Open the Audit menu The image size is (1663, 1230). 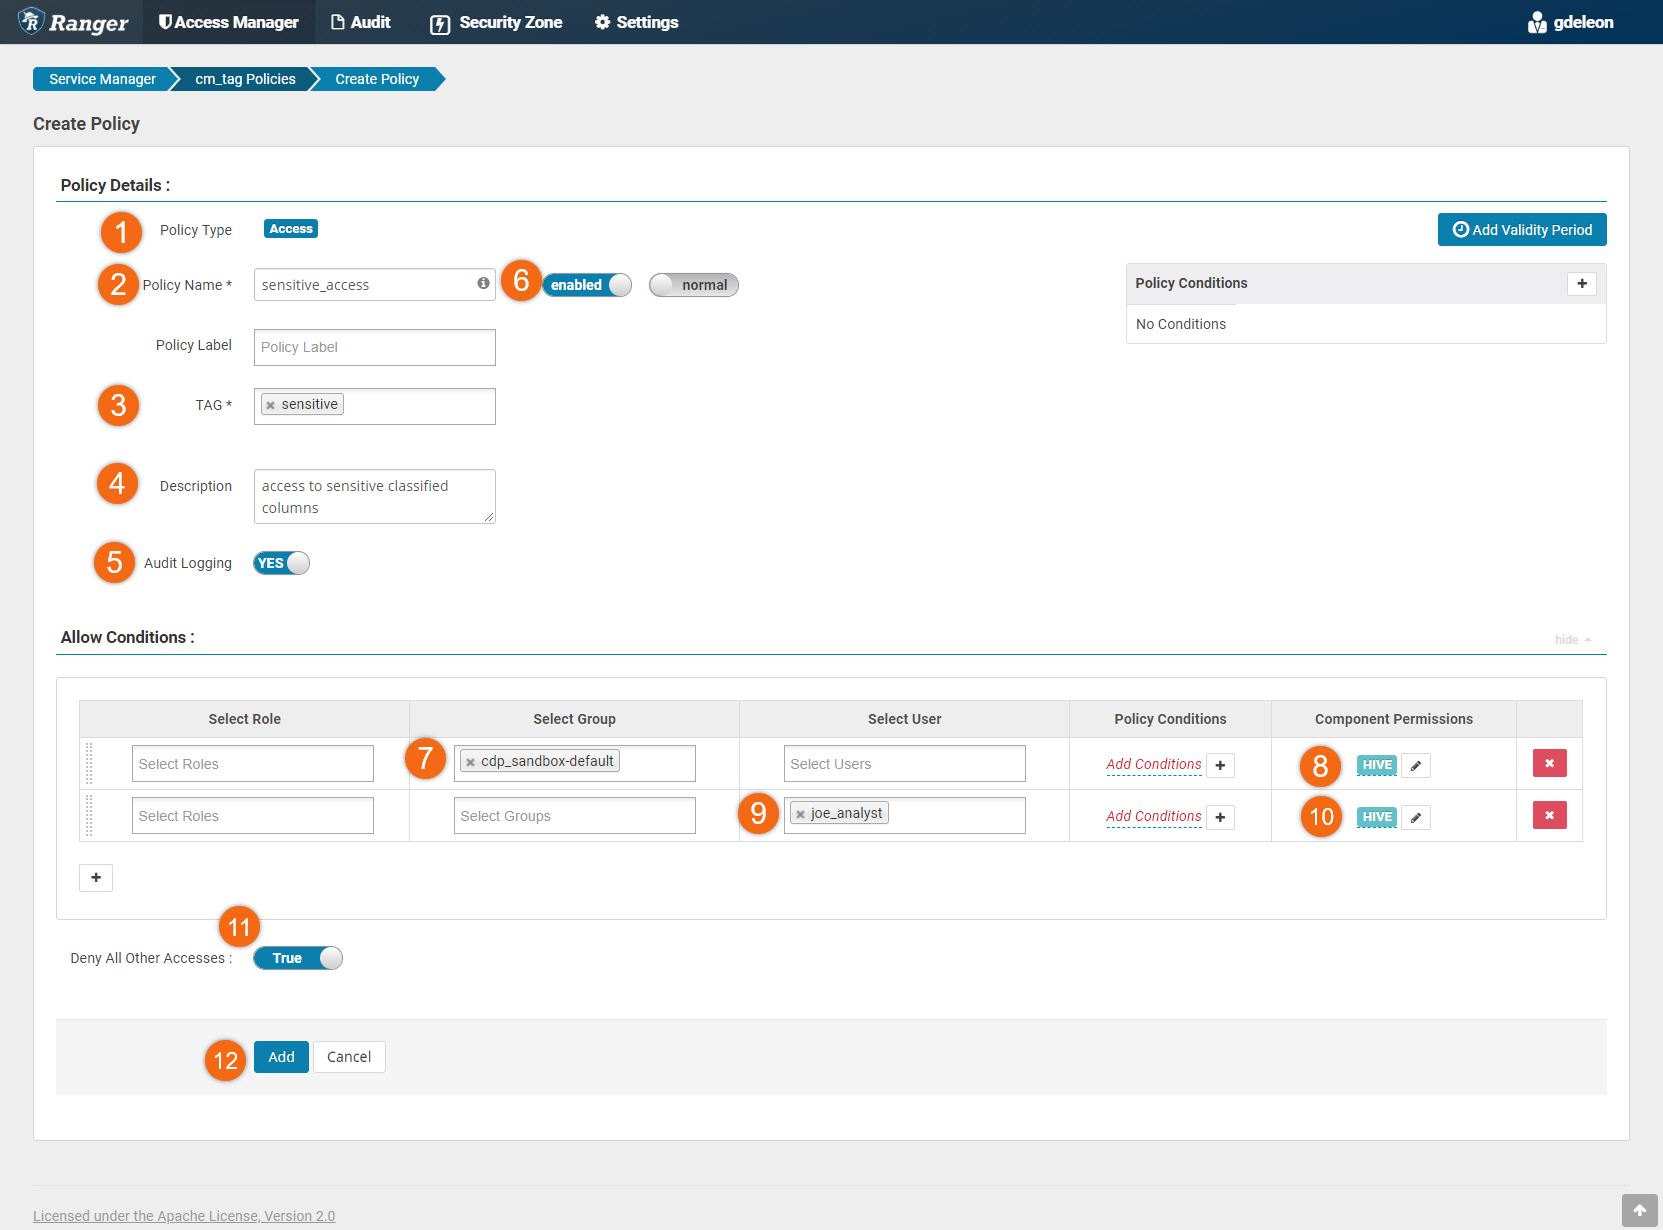coord(361,22)
